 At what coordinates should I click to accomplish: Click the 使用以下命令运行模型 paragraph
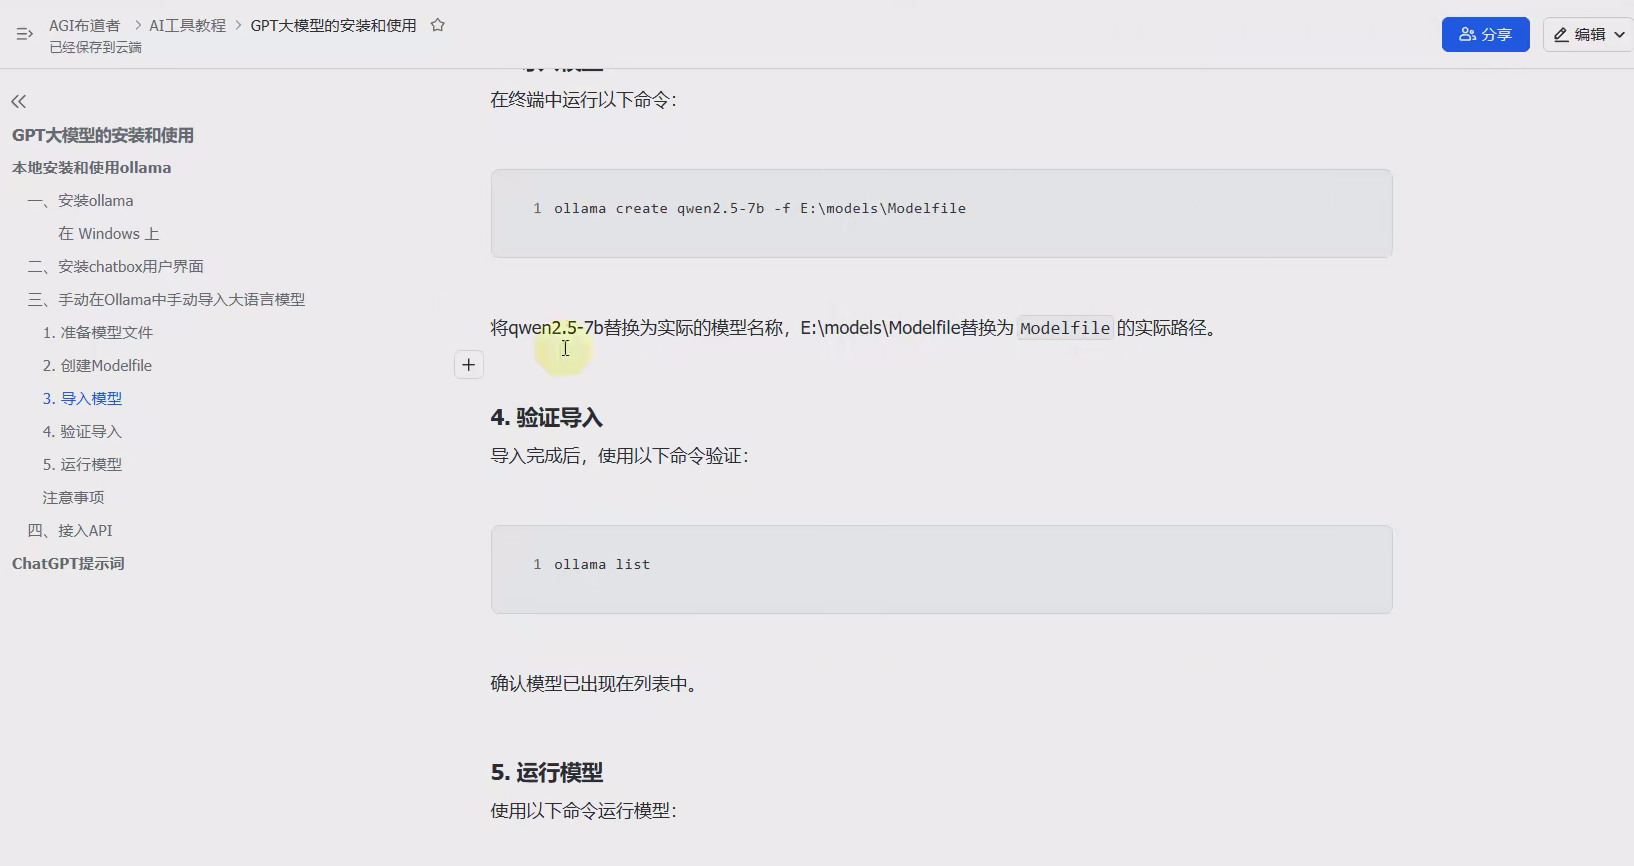584,811
